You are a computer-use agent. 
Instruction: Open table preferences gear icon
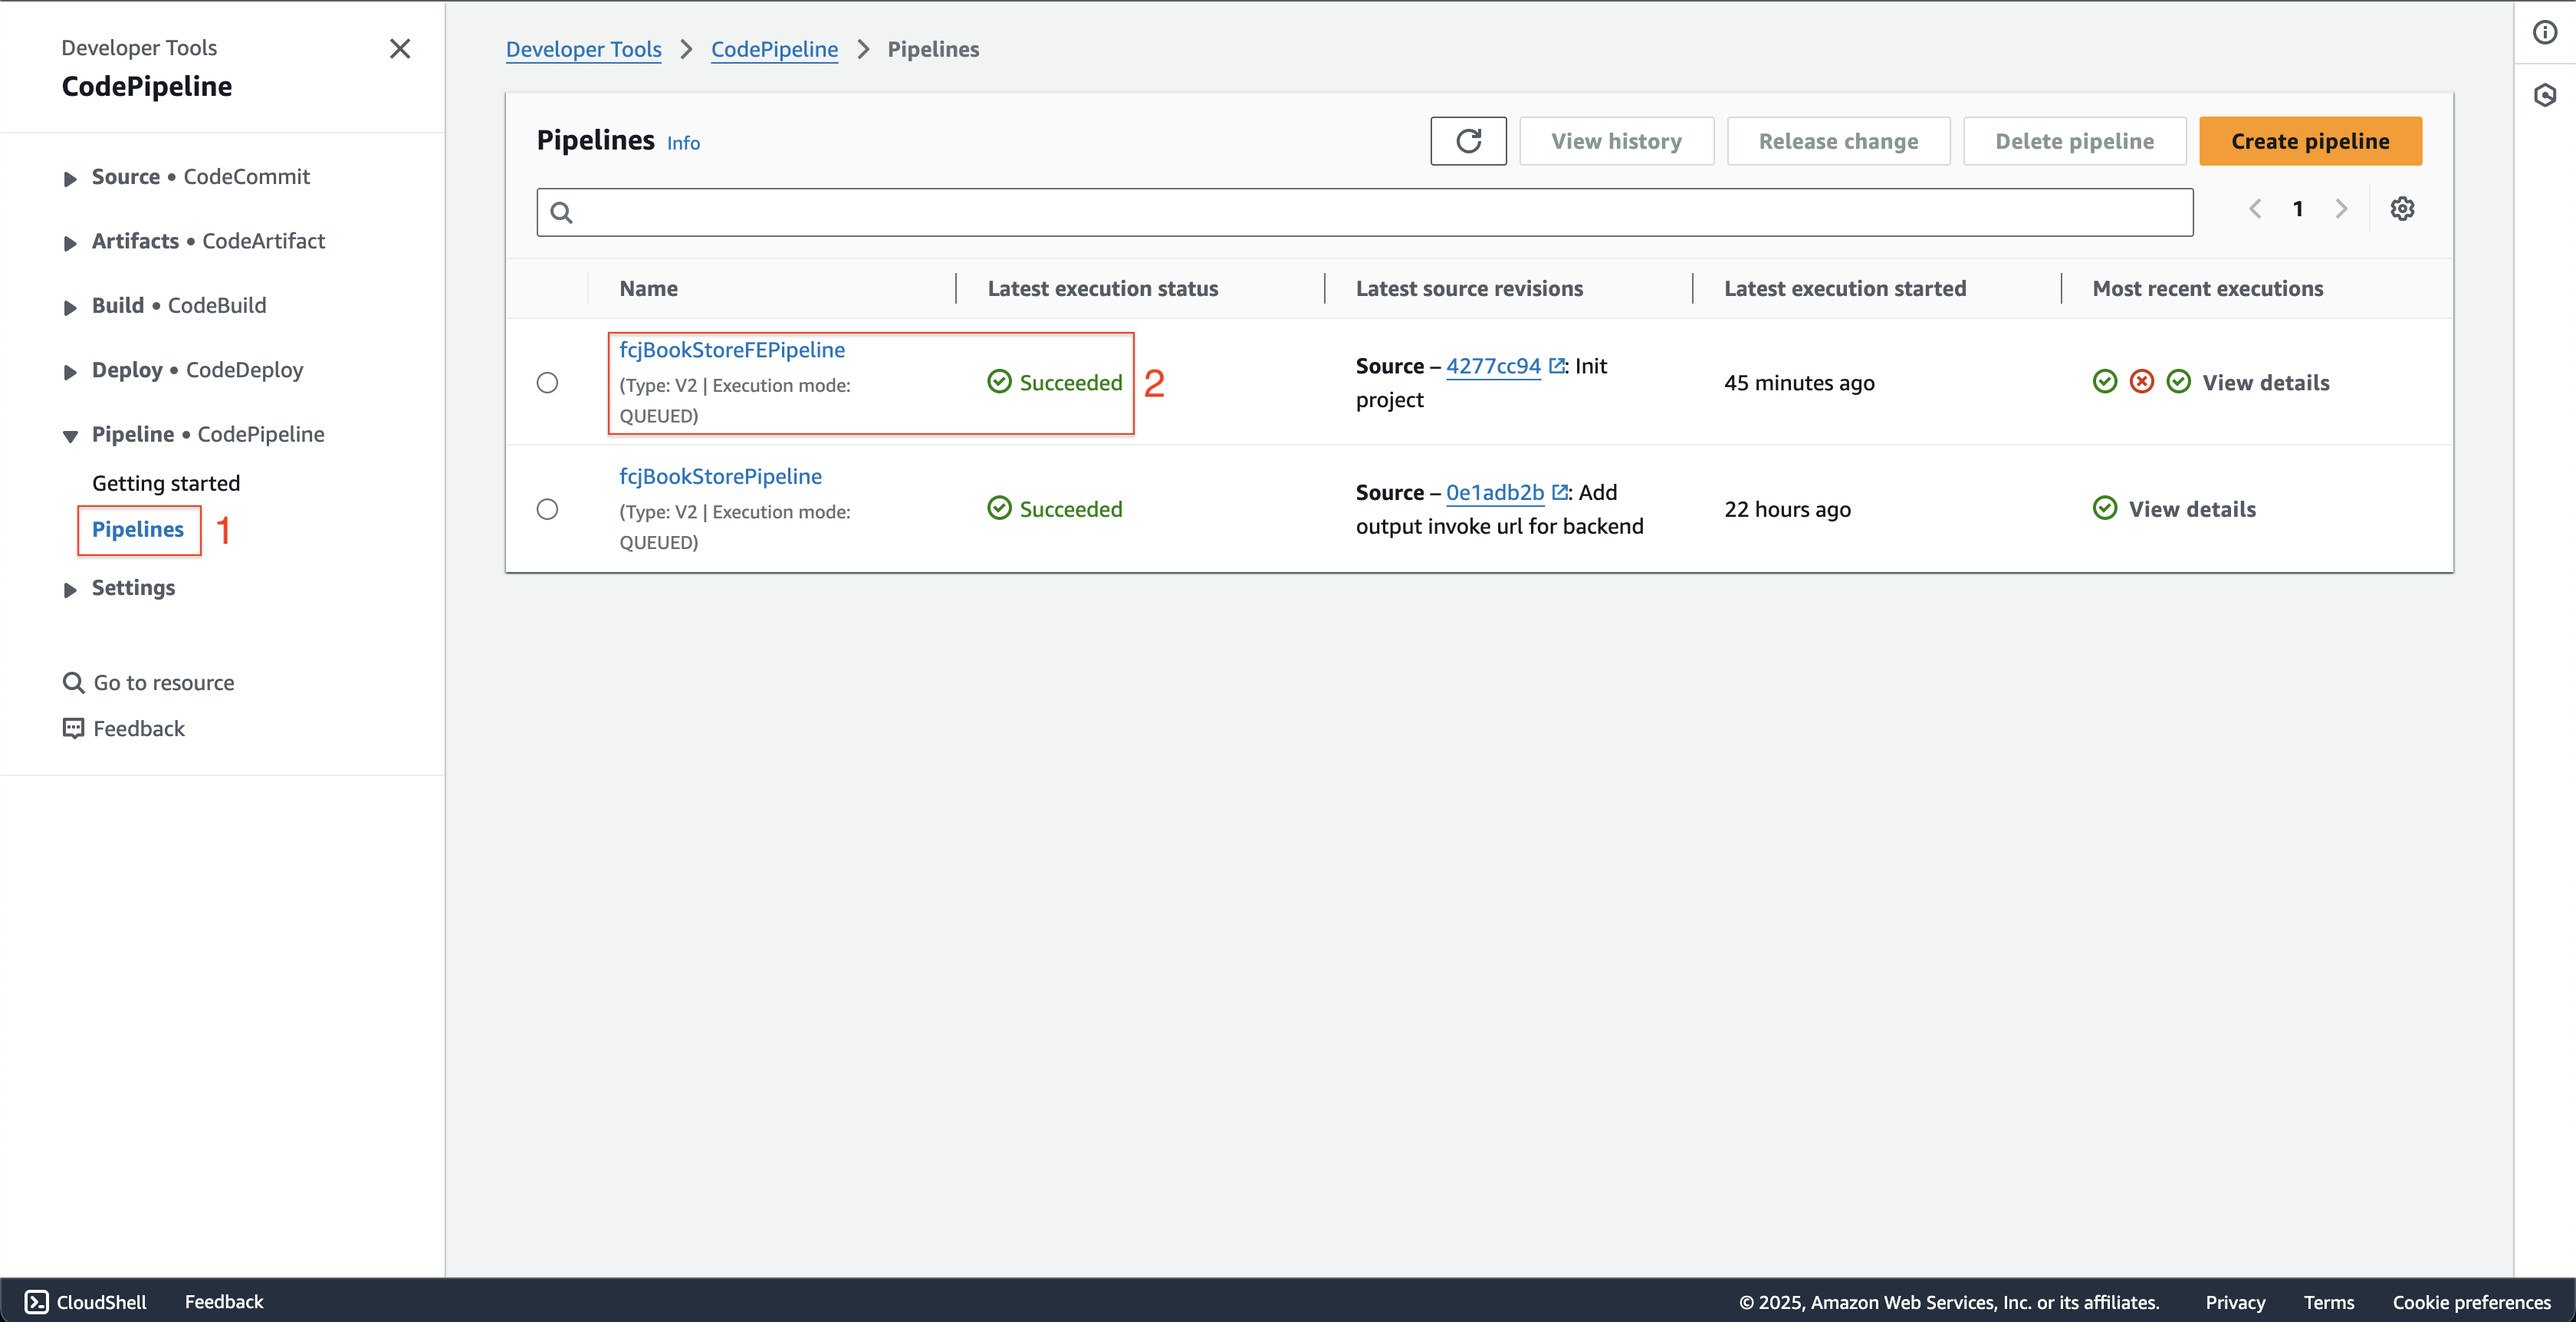coord(2402,209)
